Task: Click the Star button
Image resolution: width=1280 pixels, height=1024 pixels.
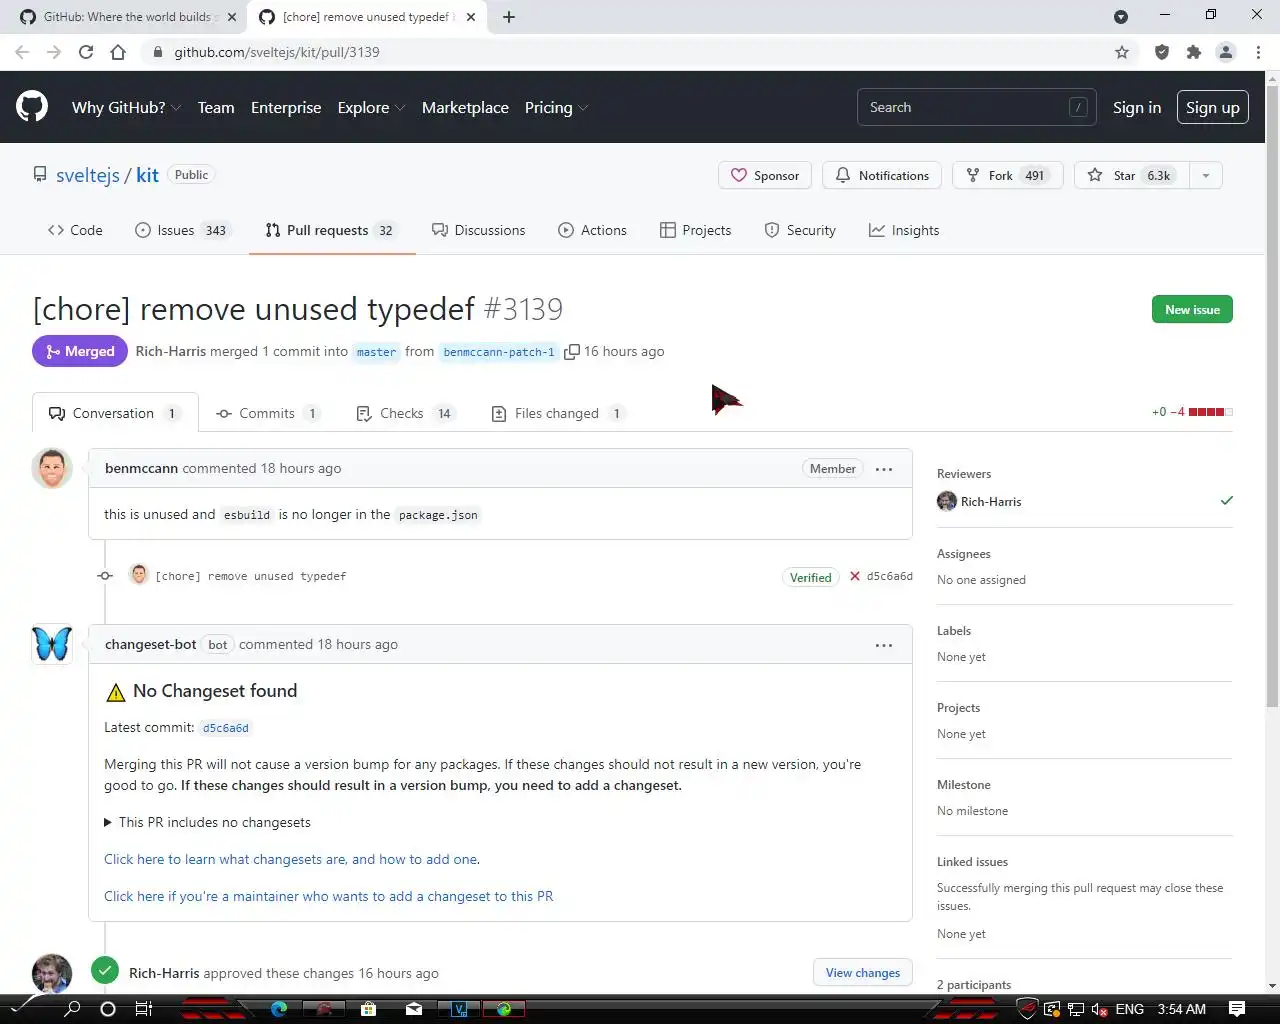Action: click(x=1132, y=175)
